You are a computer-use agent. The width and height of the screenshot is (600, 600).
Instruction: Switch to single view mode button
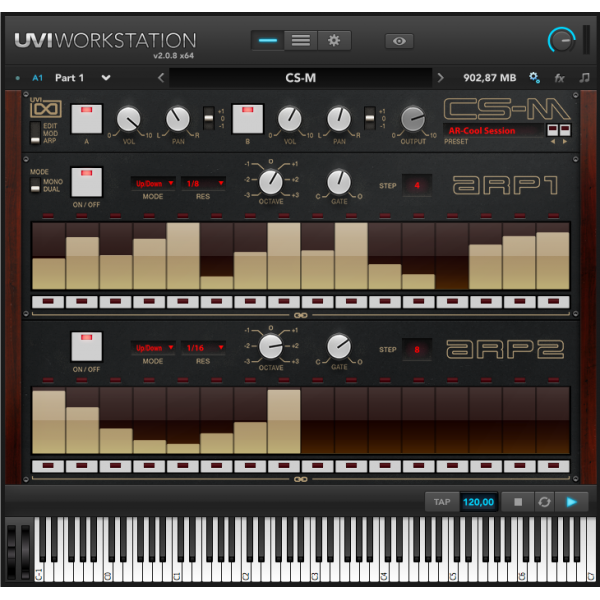click(268, 40)
